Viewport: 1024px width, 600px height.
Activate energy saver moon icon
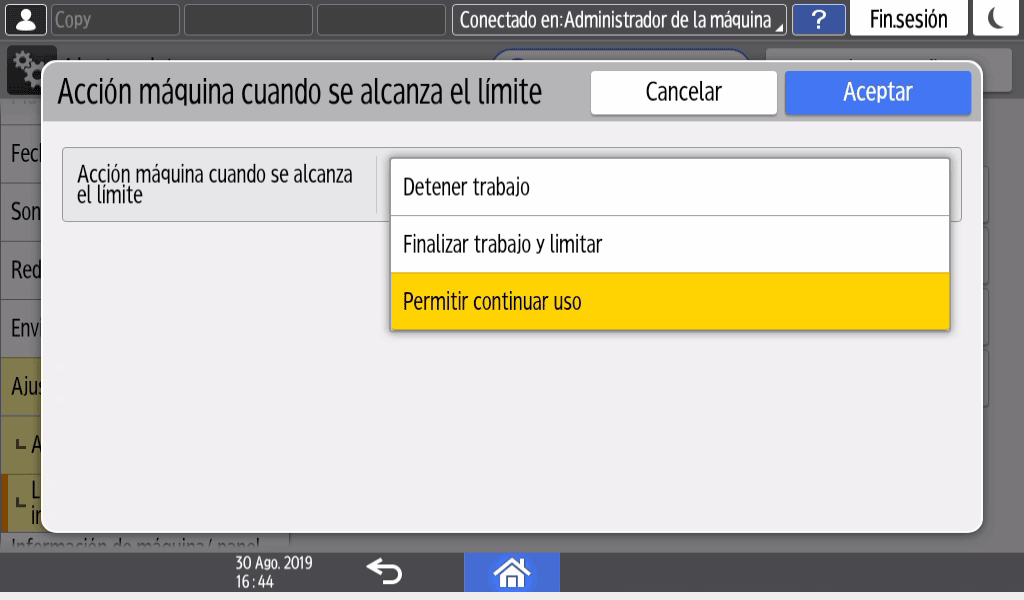pyautogui.click(x=997, y=19)
